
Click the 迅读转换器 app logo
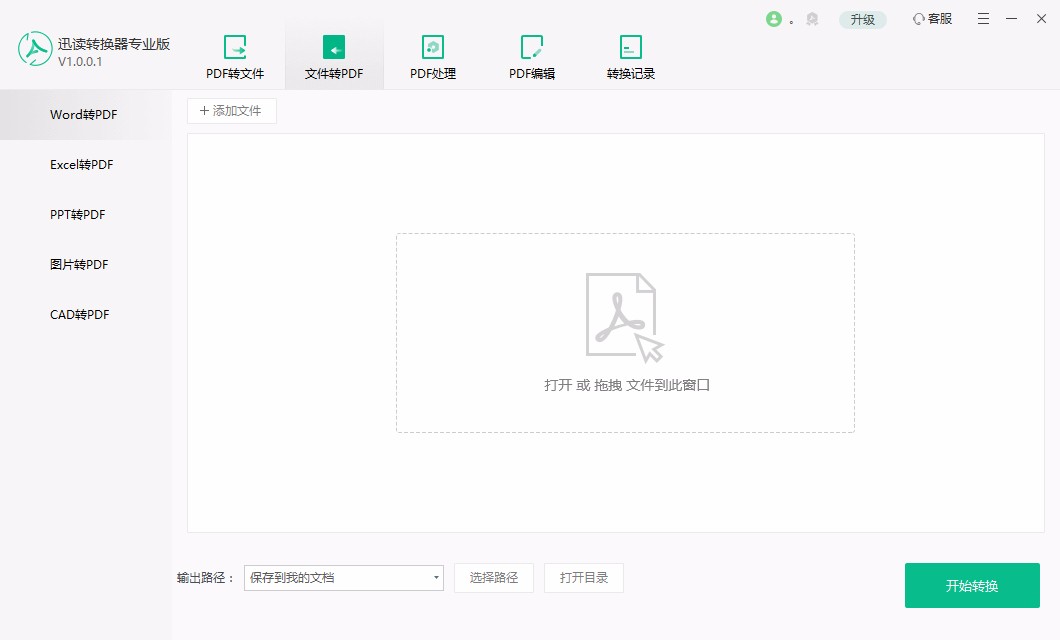tap(33, 47)
